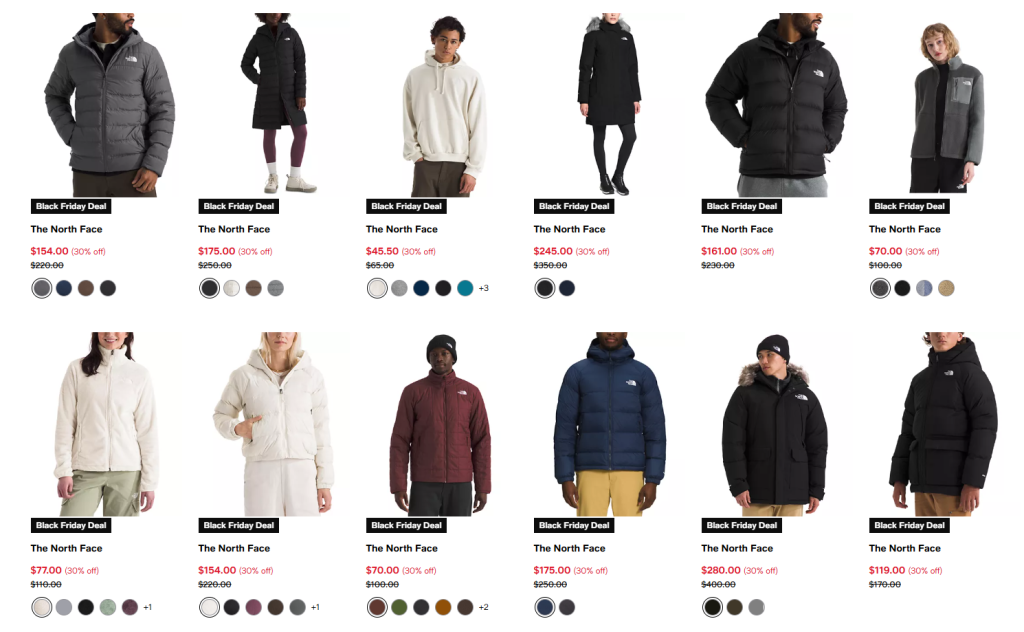This screenshot has width=1024, height=632.
Task: Show +1 more color for $77.00 fleece
Action: (148, 607)
